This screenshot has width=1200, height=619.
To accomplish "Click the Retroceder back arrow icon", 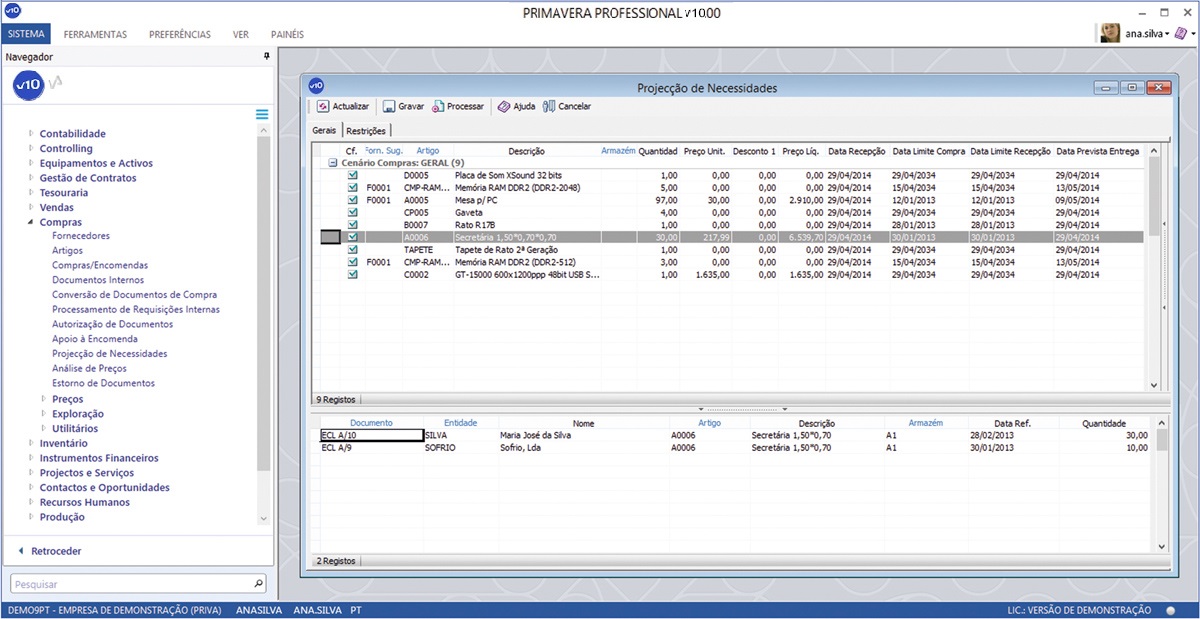I will click(21, 551).
